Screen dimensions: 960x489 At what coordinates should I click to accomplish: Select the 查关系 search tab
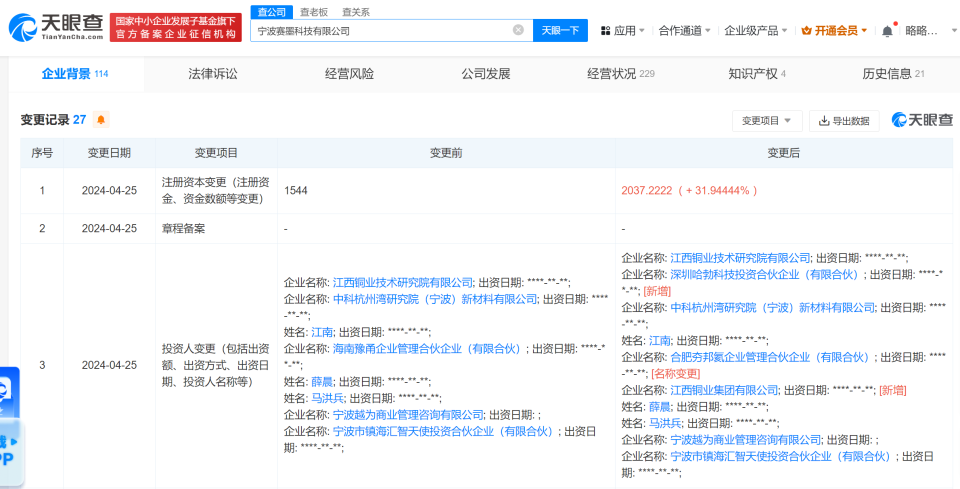point(356,12)
